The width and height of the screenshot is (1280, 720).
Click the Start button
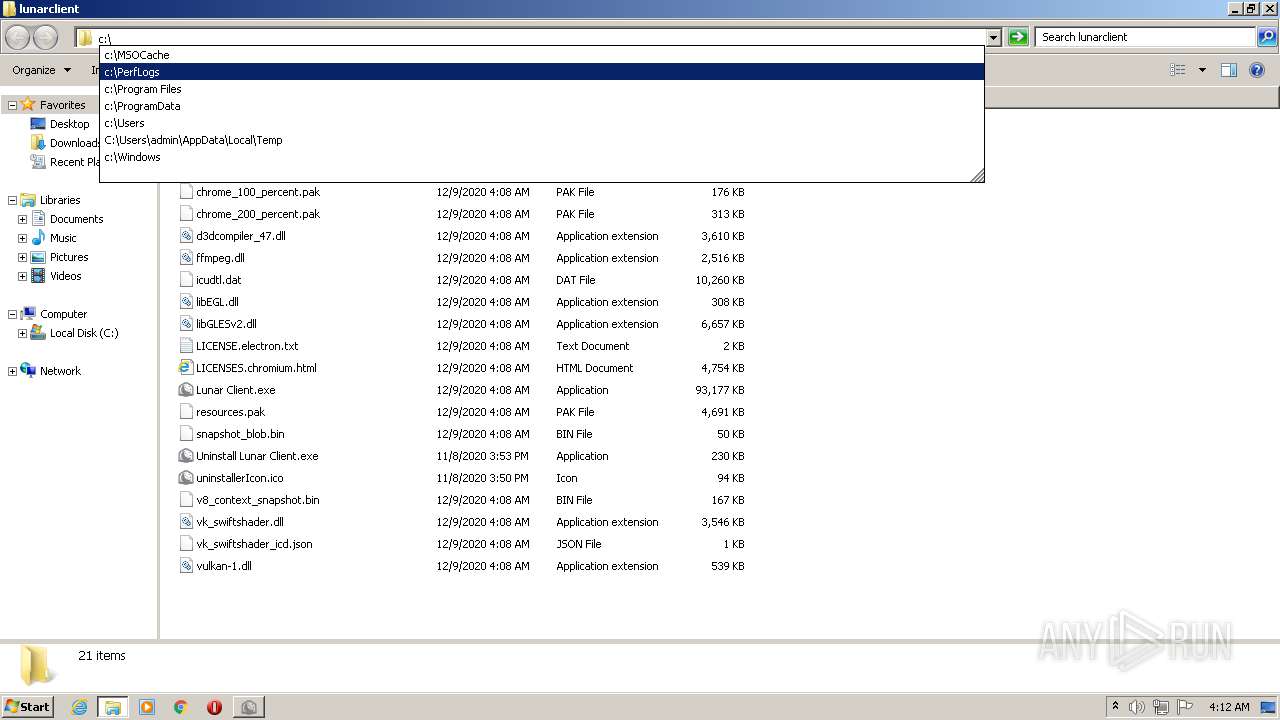pyautogui.click(x=28, y=707)
